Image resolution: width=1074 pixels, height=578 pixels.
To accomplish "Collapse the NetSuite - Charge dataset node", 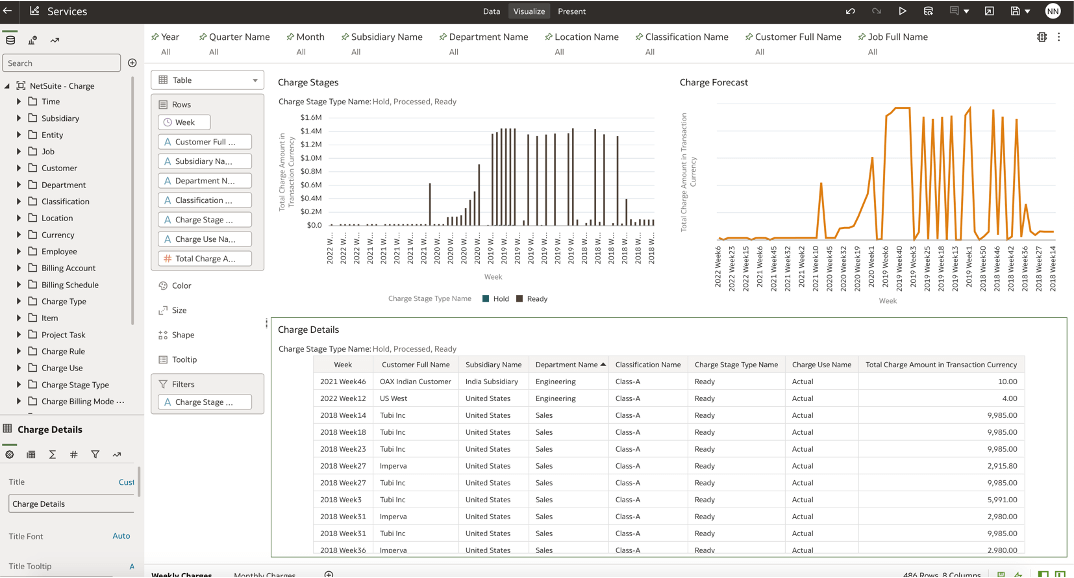I will pos(8,86).
